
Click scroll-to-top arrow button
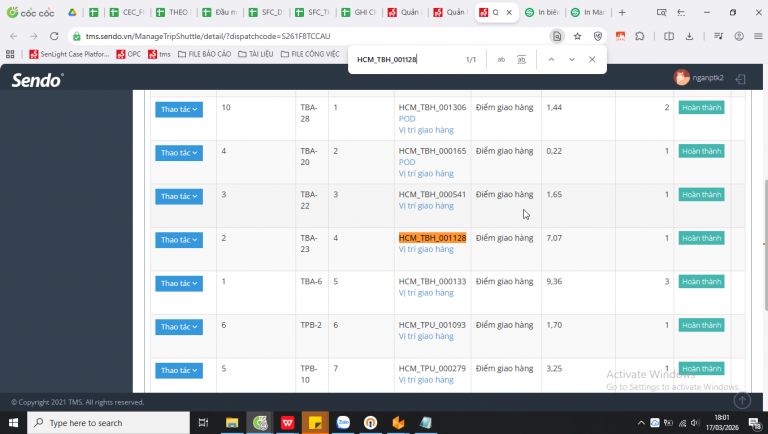tap(742, 401)
